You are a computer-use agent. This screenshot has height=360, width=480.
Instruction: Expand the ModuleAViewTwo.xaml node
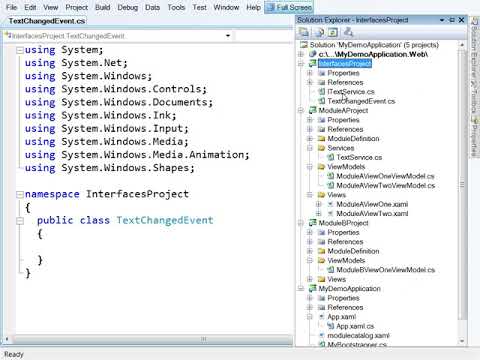click(319, 213)
